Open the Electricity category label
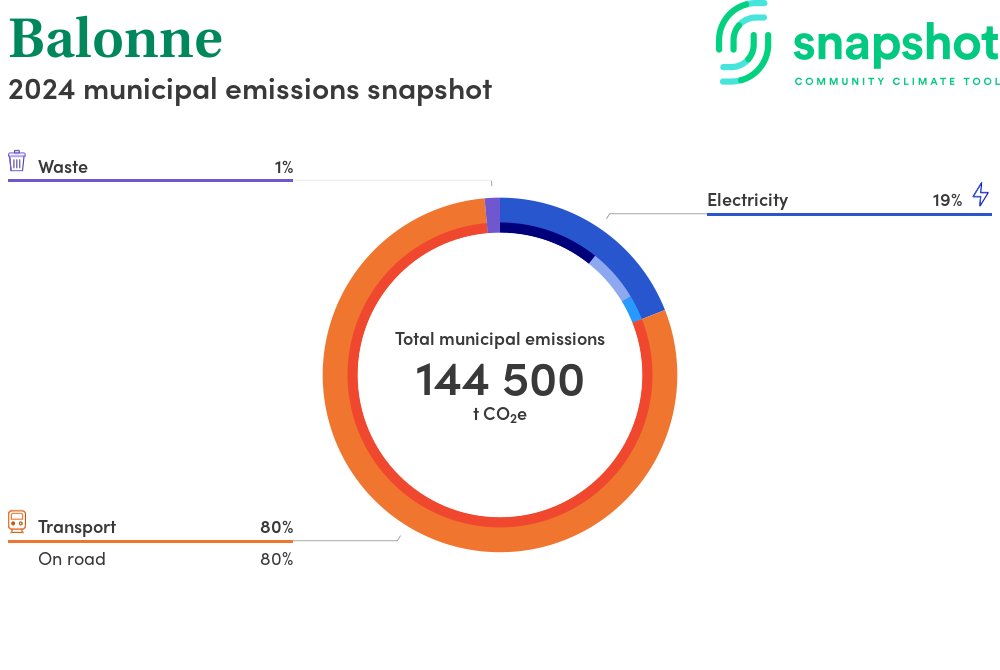The width and height of the screenshot is (1000, 670). coord(747,200)
